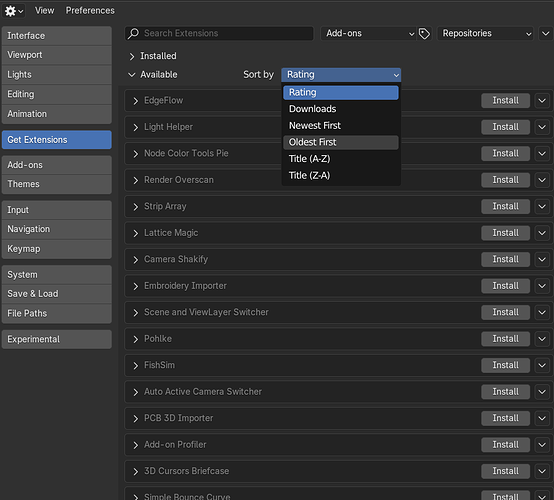Open the Repositories dropdown
Image resolution: width=554 pixels, height=500 pixels.
pyautogui.click(x=485, y=34)
